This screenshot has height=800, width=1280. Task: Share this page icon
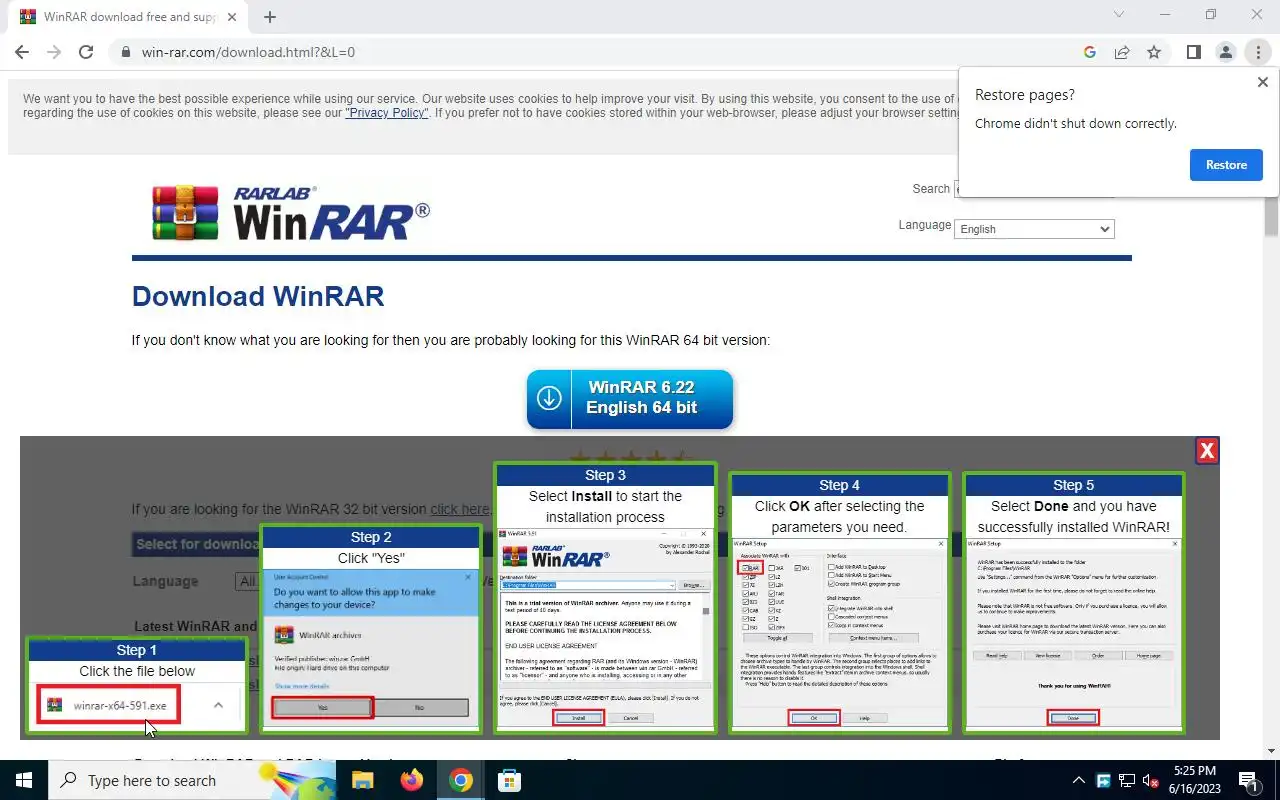(1122, 52)
